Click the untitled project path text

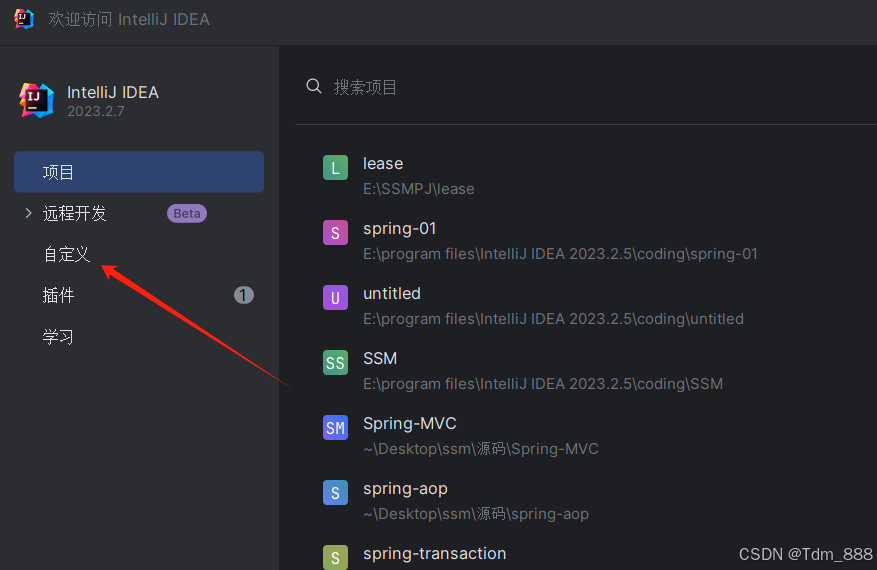coord(553,319)
